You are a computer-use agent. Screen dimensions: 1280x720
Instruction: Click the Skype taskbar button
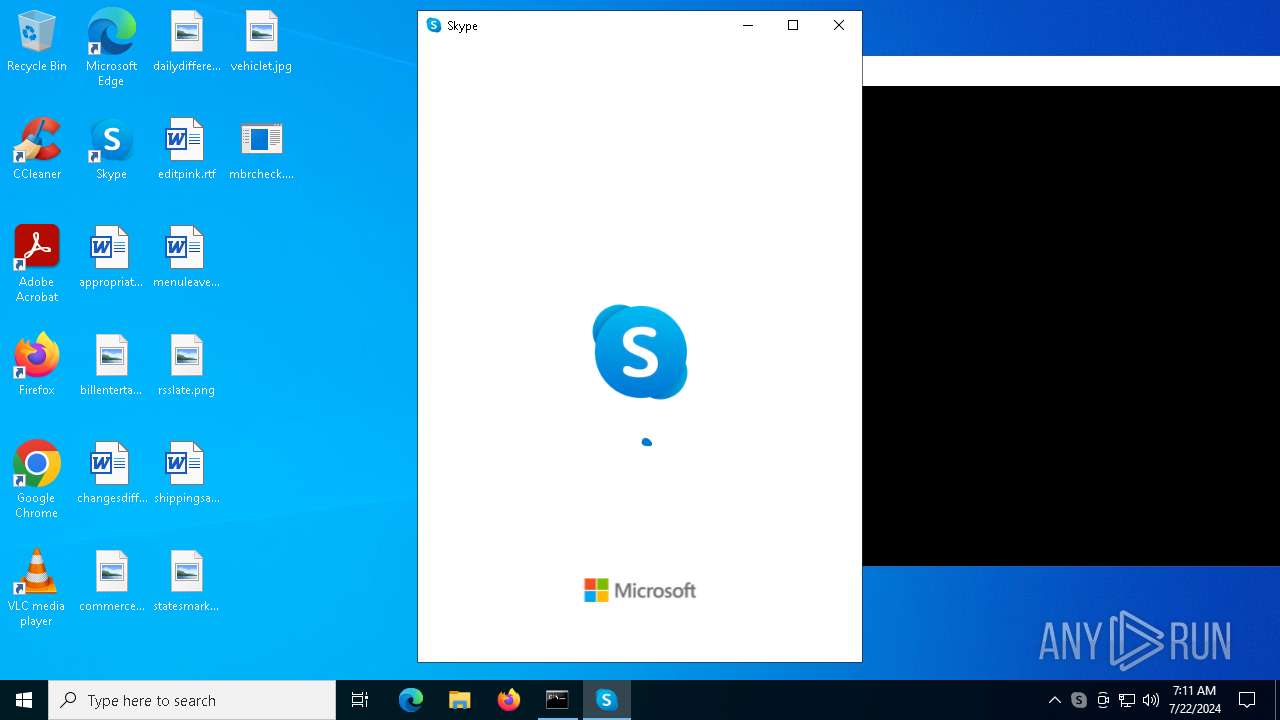point(606,700)
